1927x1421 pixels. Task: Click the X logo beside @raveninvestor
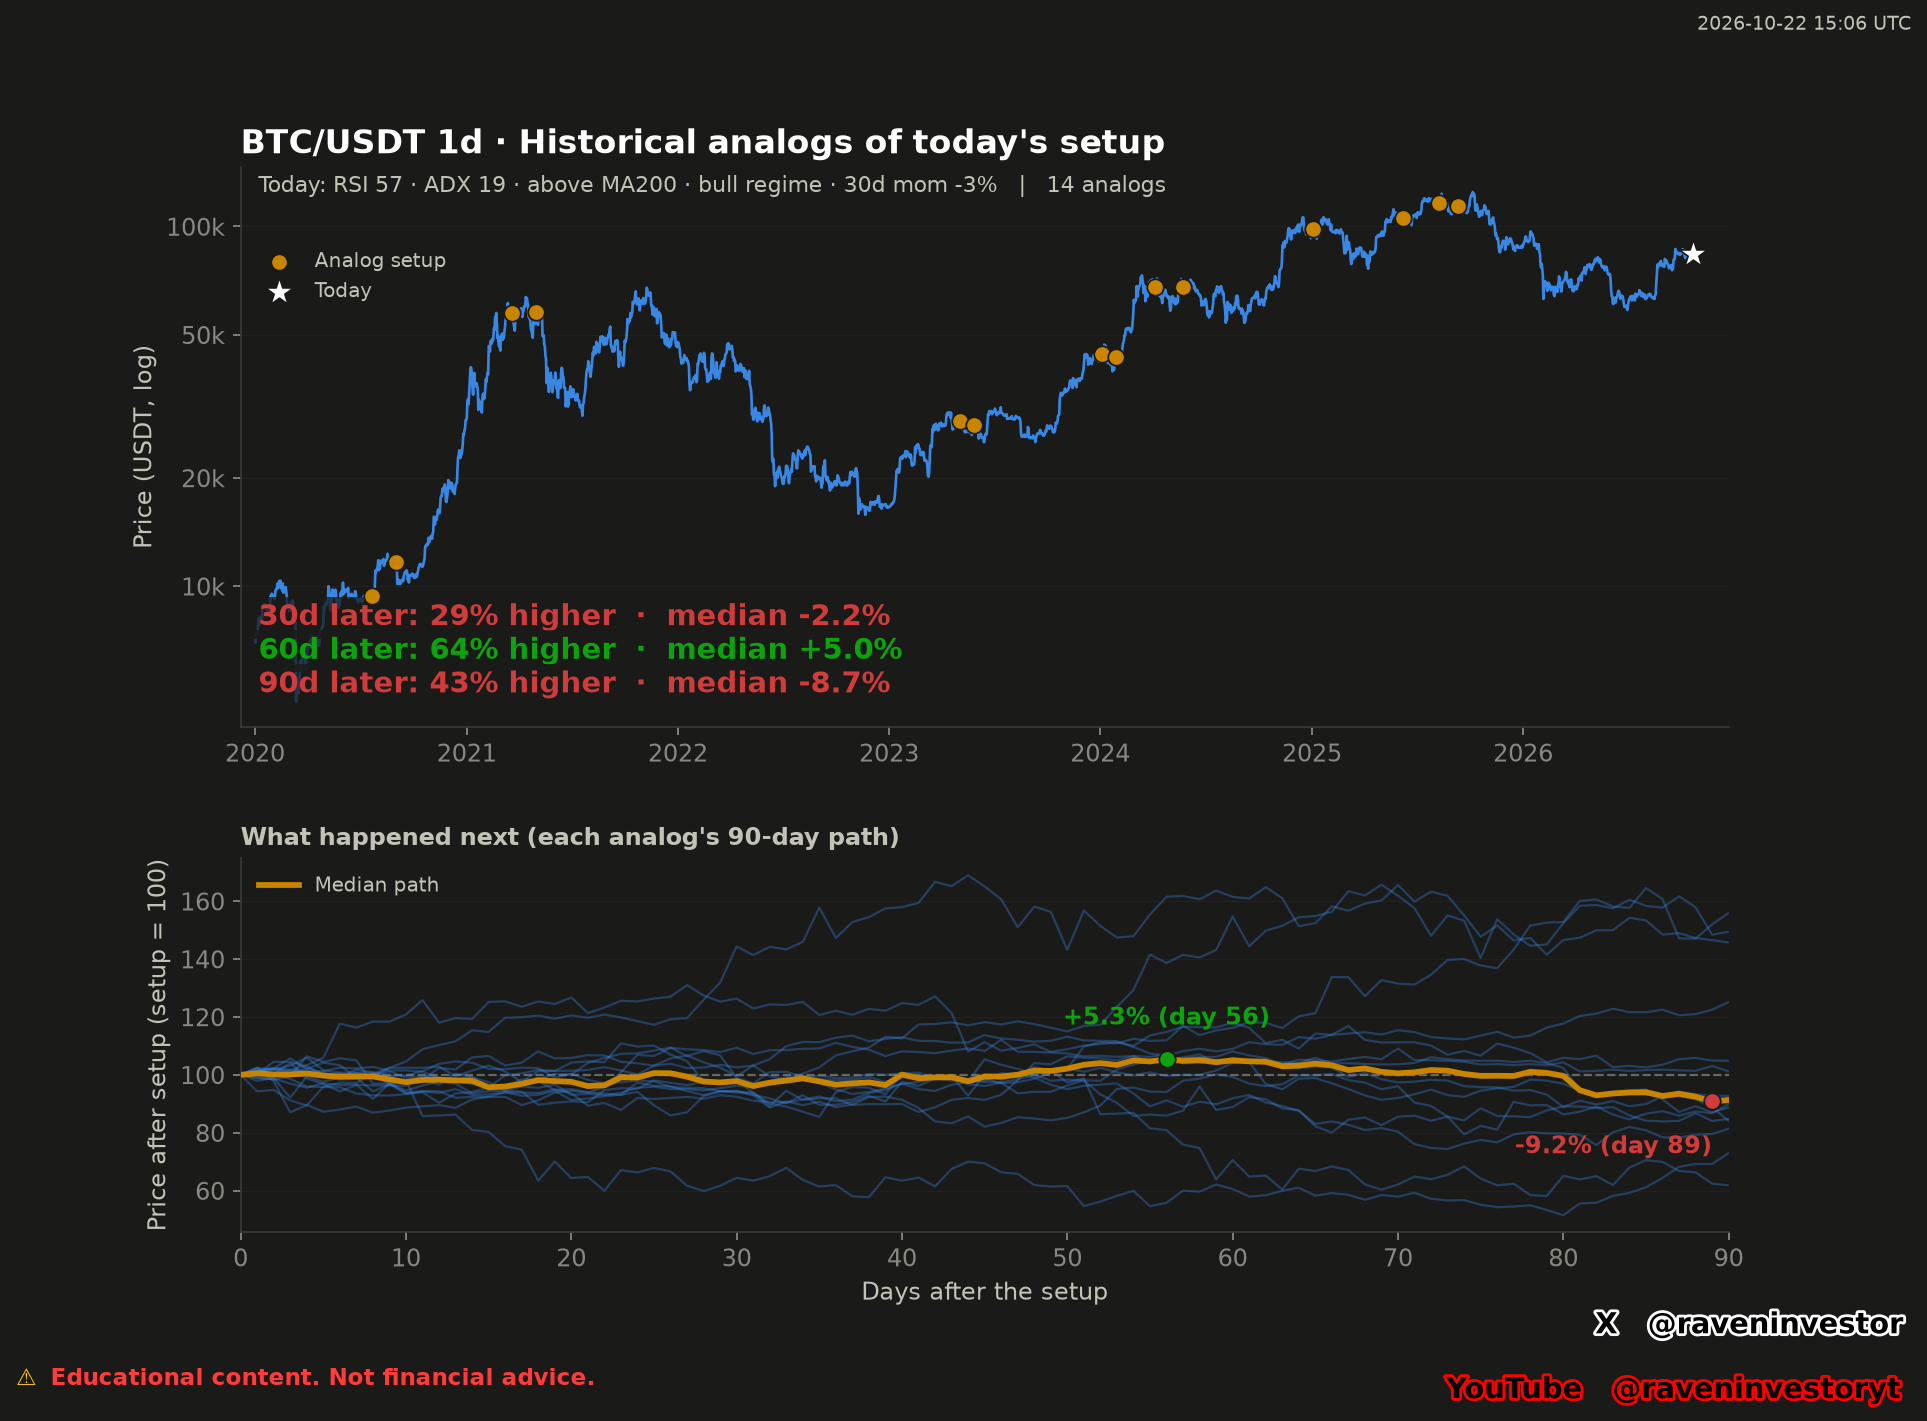(1606, 1324)
